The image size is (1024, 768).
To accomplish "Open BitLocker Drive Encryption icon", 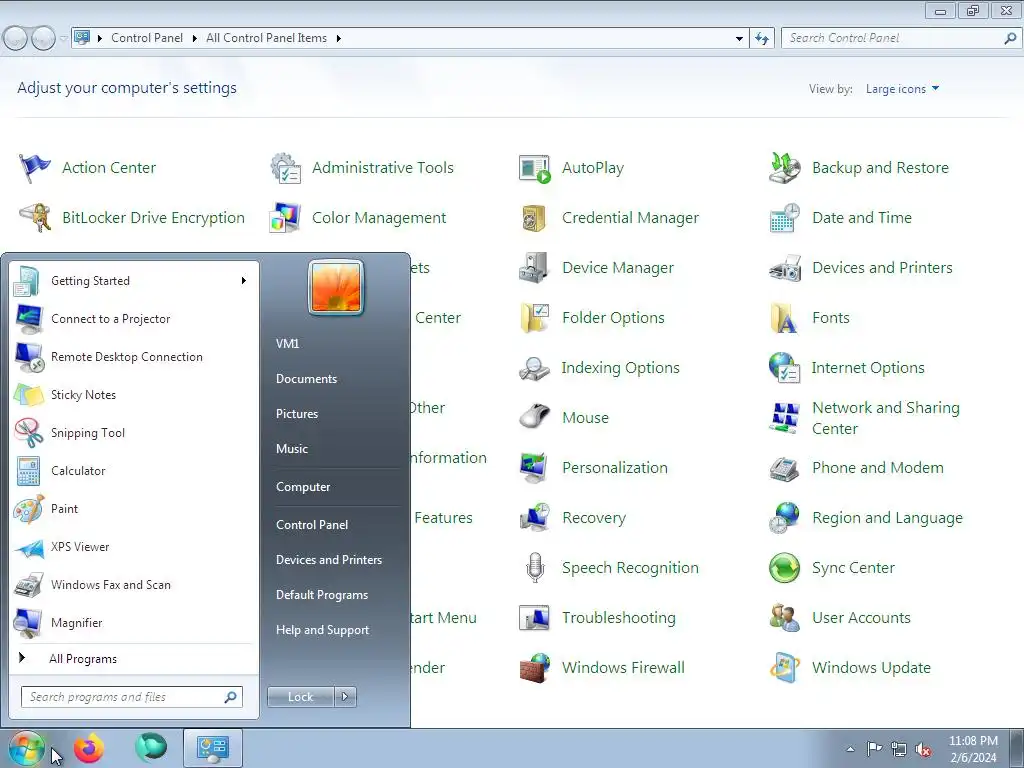I will click(35, 217).
